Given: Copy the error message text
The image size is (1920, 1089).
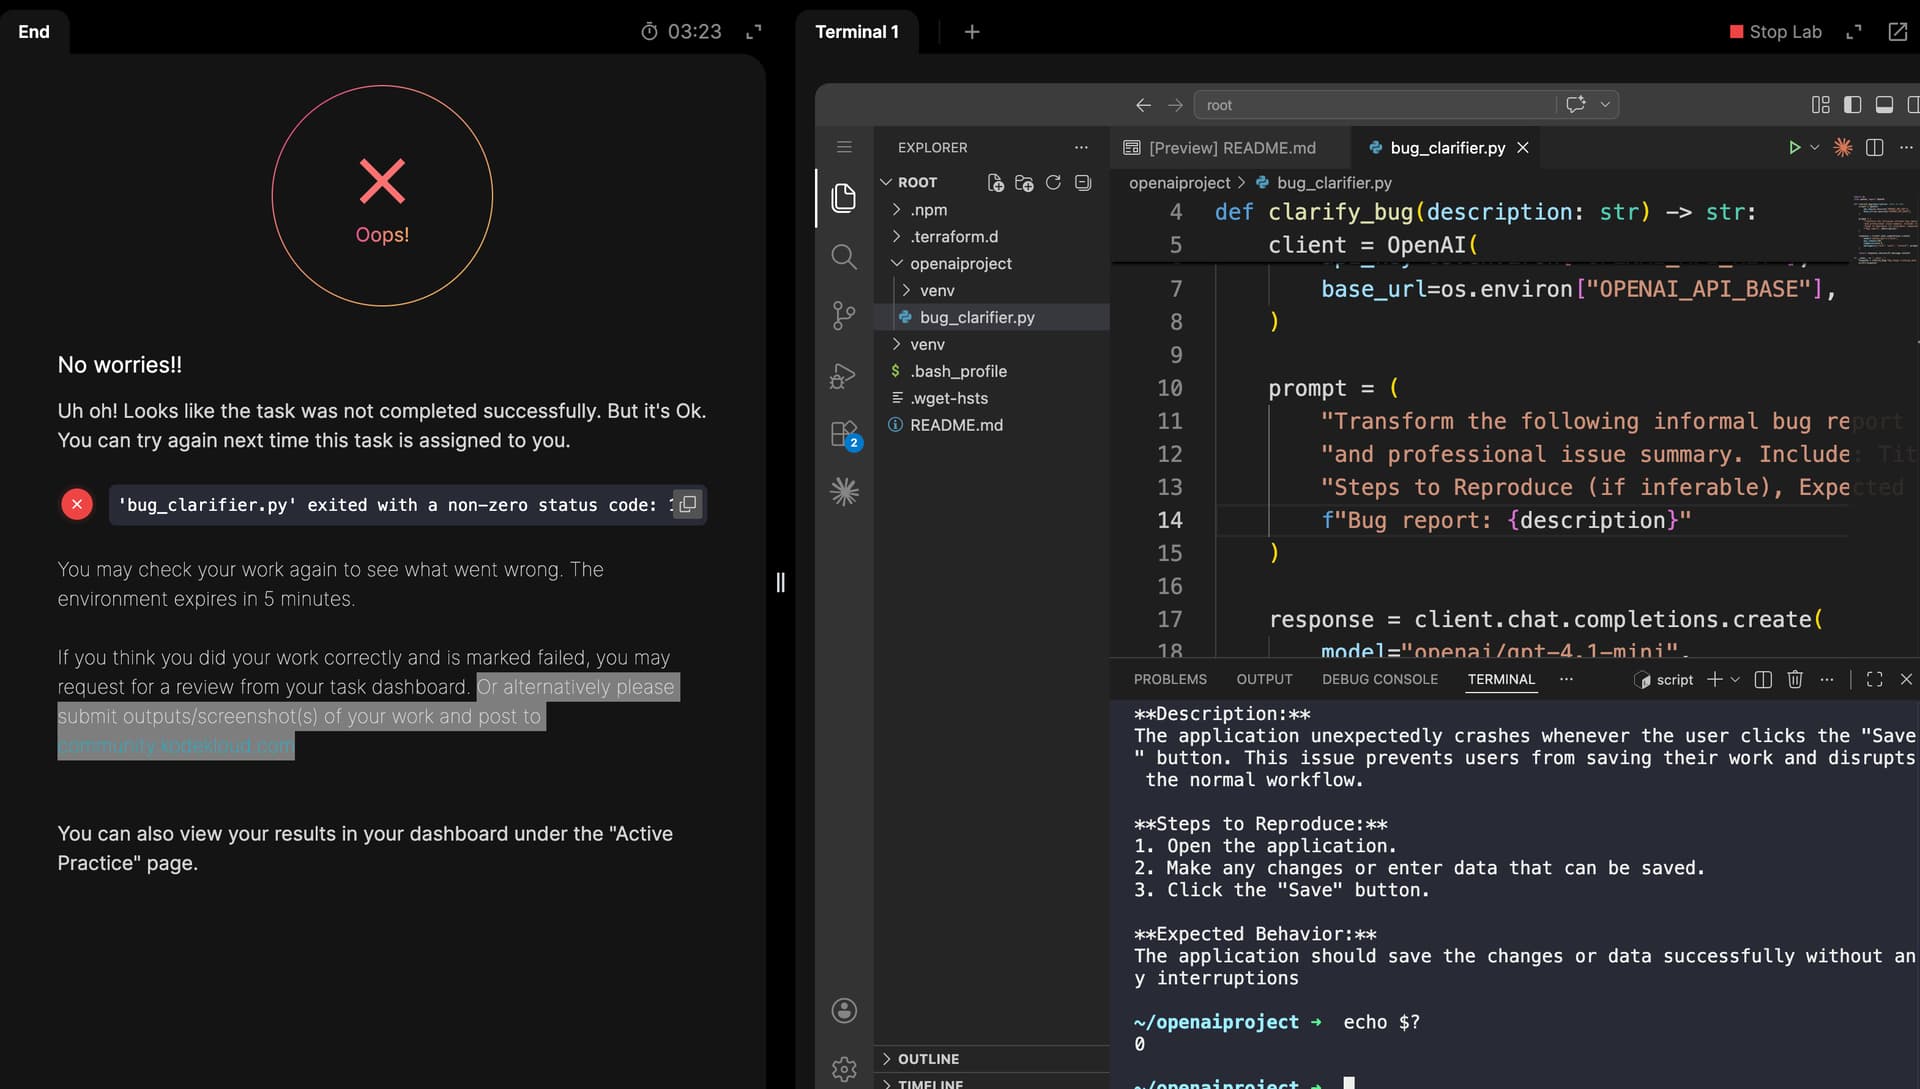Looking at the screenshot, I should point(687,505).
